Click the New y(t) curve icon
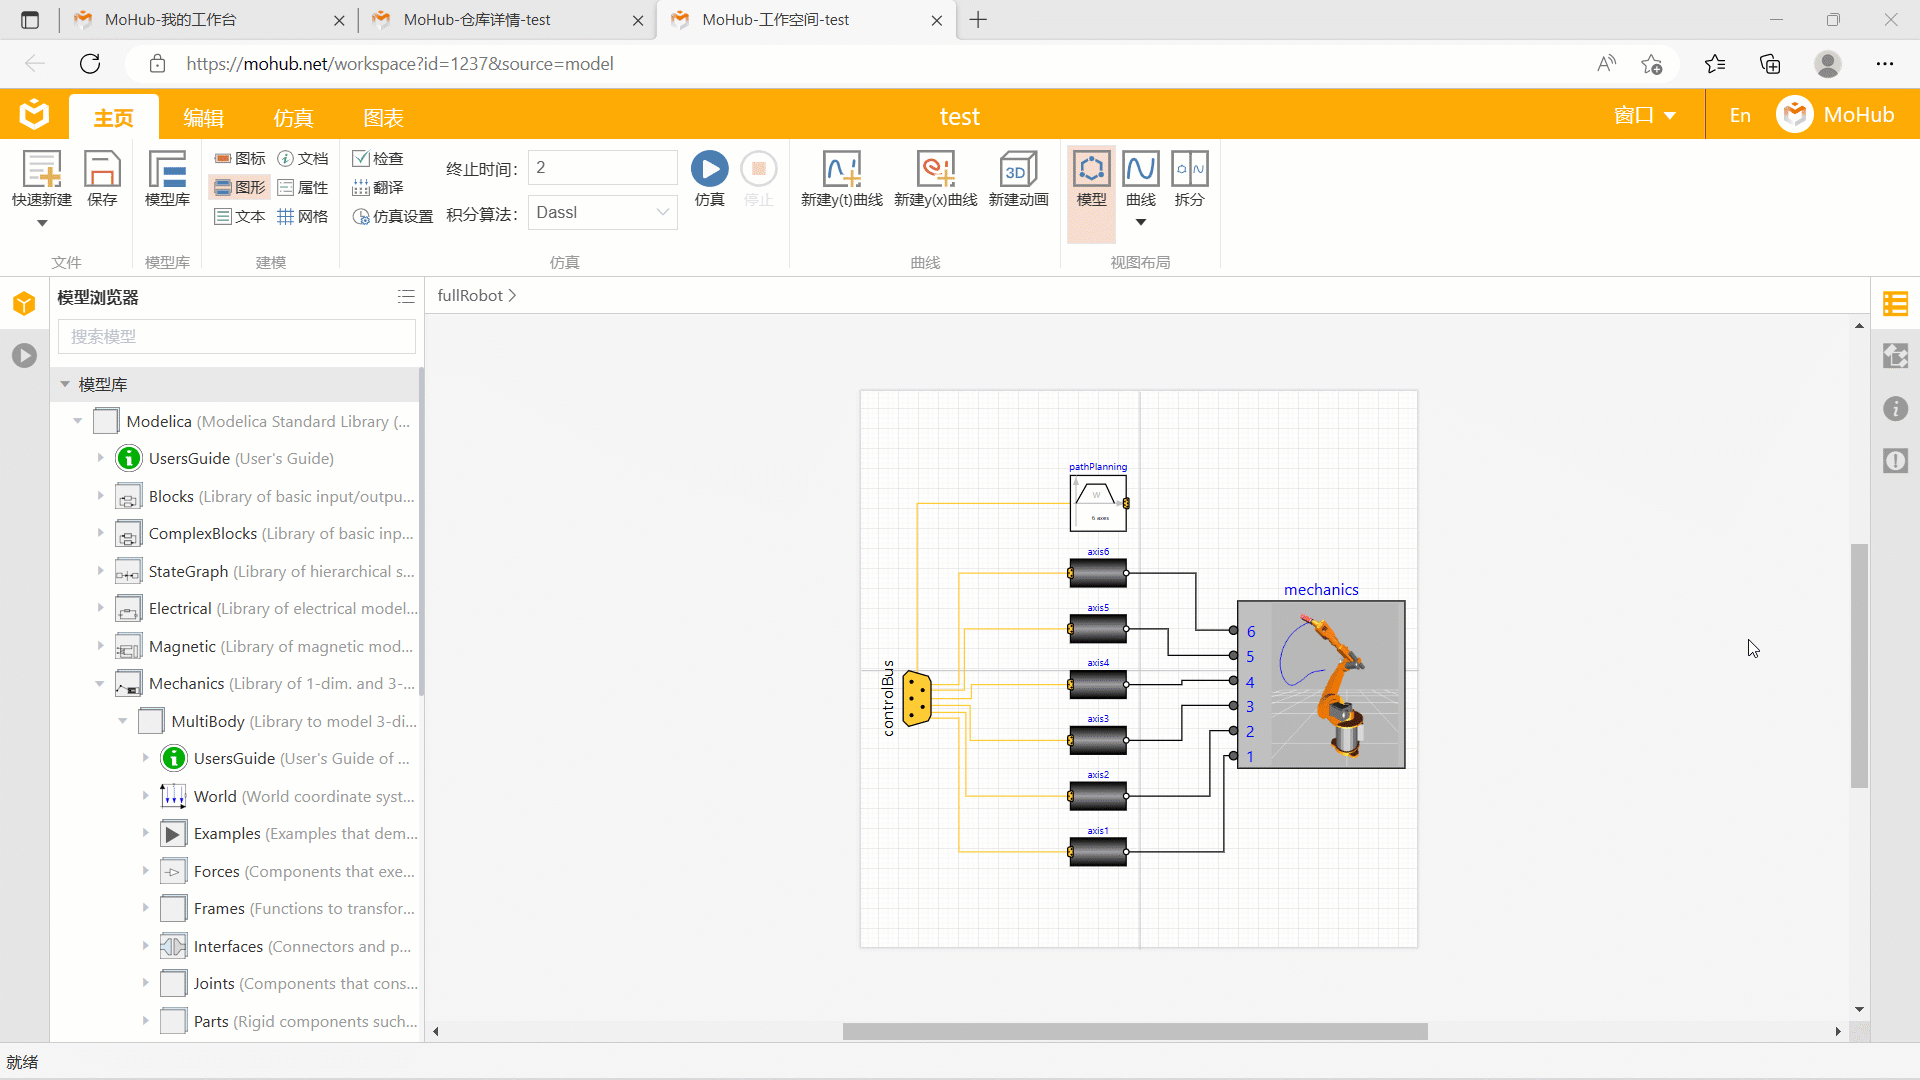 click(x=841, y=169)
